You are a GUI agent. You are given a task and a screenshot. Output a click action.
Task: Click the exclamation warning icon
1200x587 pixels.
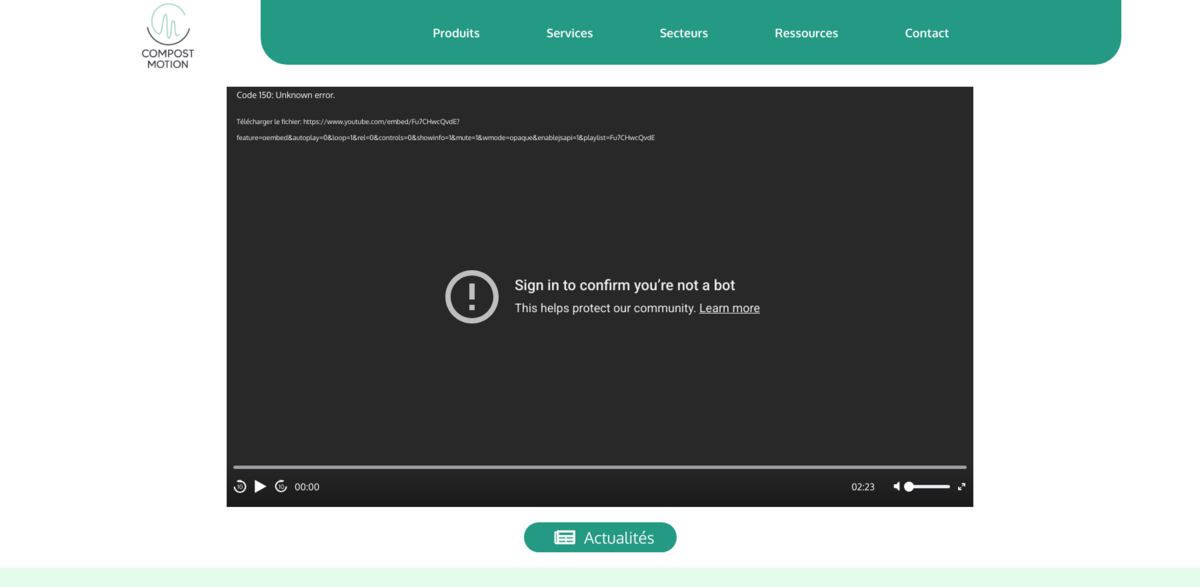tap(471, 297)
